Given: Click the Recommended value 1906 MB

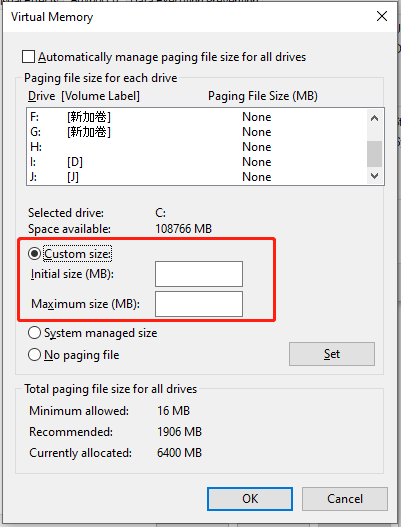Looking at the screenshot, I should tap(179, 432).
